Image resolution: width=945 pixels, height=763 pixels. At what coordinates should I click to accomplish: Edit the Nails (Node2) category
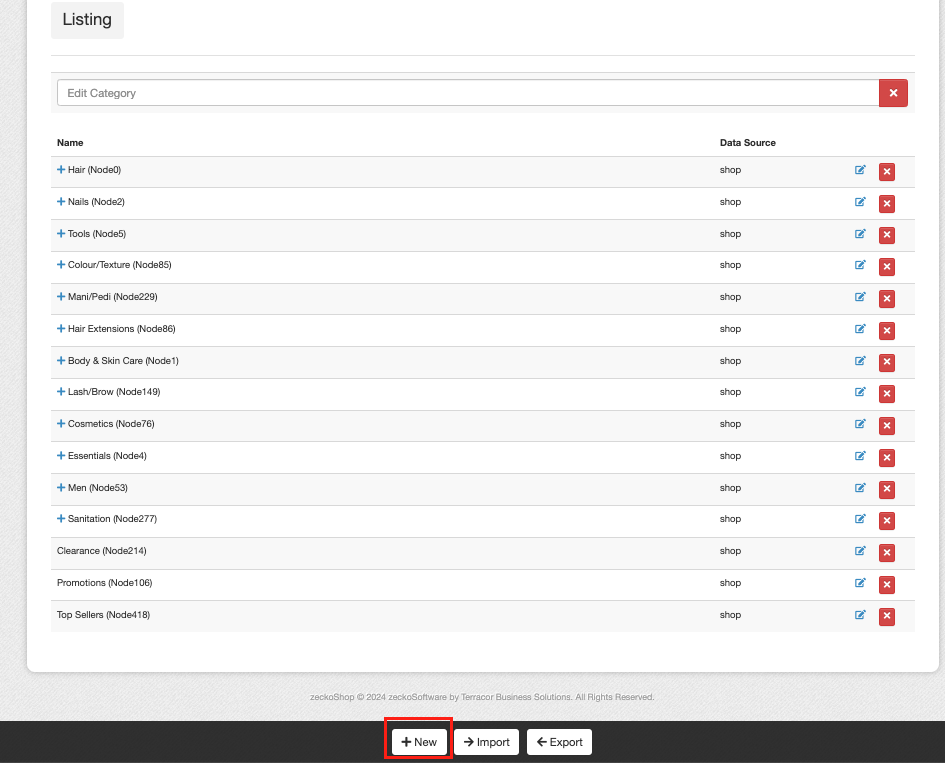click(x=860, y=202)
